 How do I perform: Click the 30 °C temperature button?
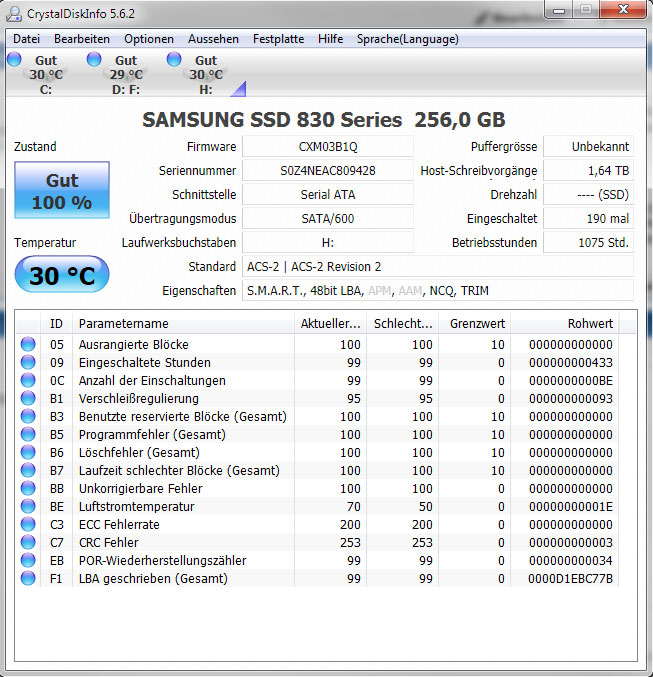62,275
